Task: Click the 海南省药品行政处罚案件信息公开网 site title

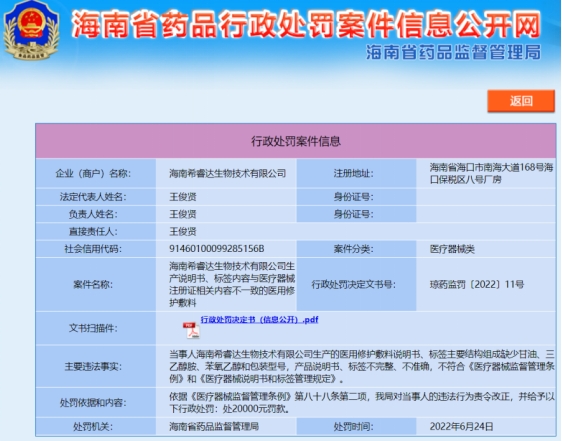Action: pyautogui.click(x=306, y=24)
